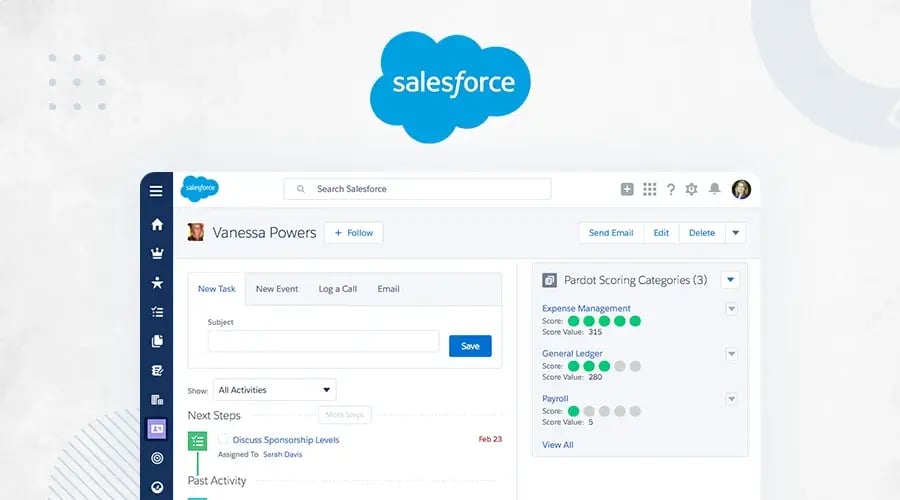Click the Setup gear icon
Screen dimensions: 900x500
pos(691,189)
